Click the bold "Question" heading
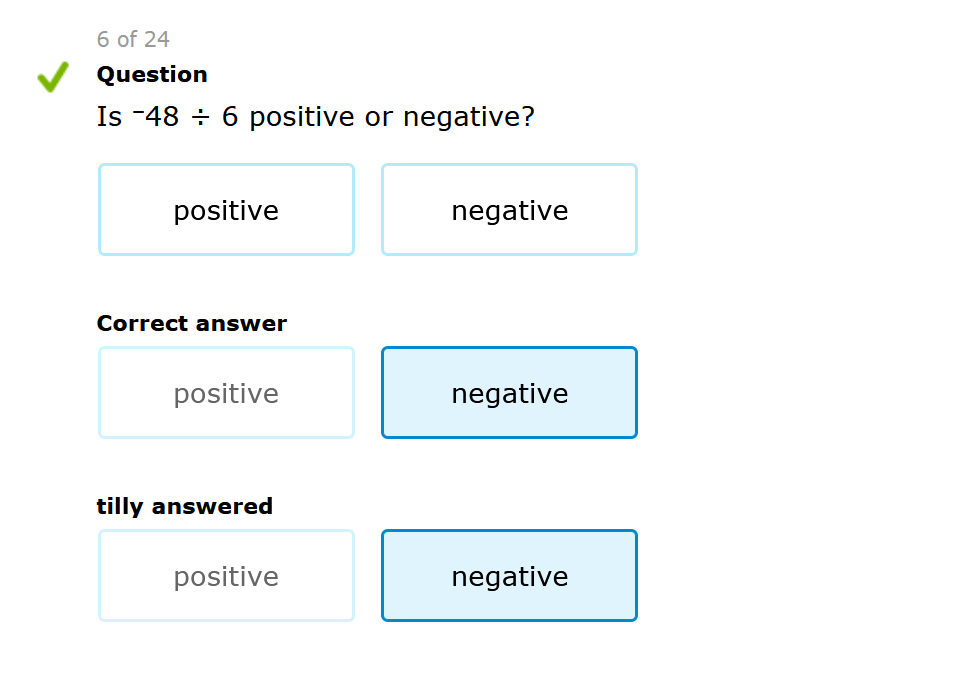 [x=152, y=75]
